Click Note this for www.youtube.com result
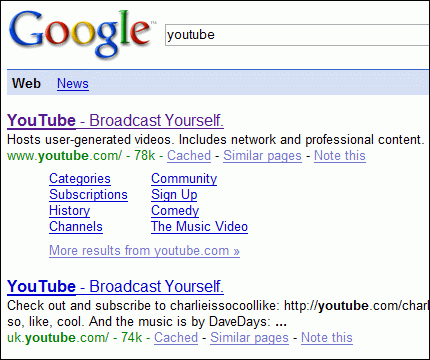 pyautogui.click(x=340, y=156)
